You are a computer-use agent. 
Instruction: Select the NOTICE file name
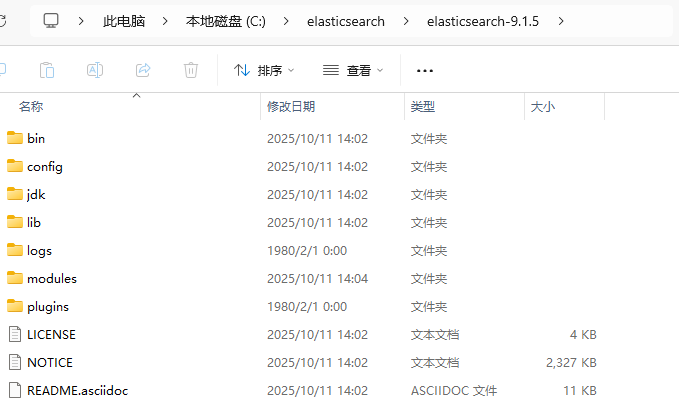[50, 362]
